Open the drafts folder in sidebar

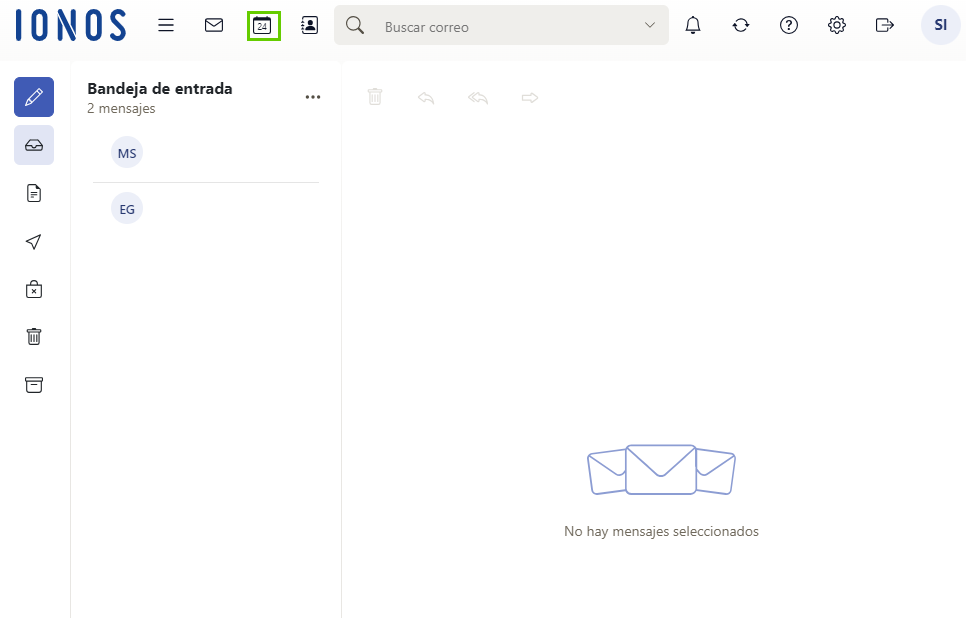click(34, 193)
